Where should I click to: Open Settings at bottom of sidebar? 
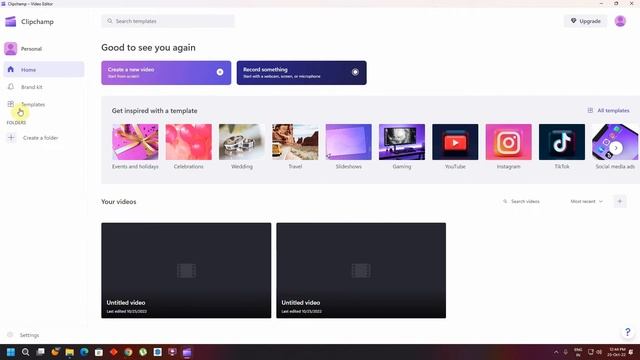(x=29, y=335)
